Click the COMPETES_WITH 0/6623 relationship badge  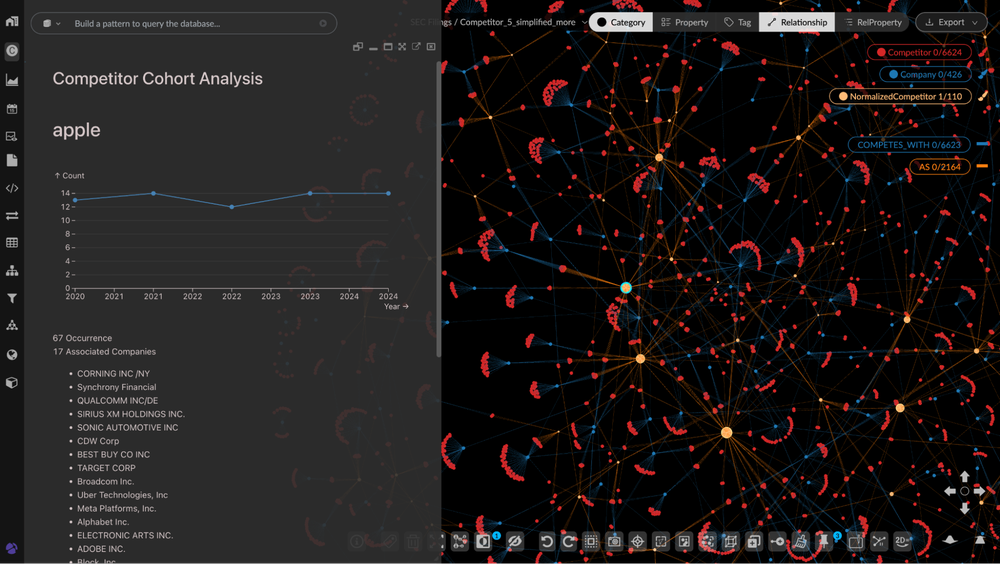click(908, 145)
